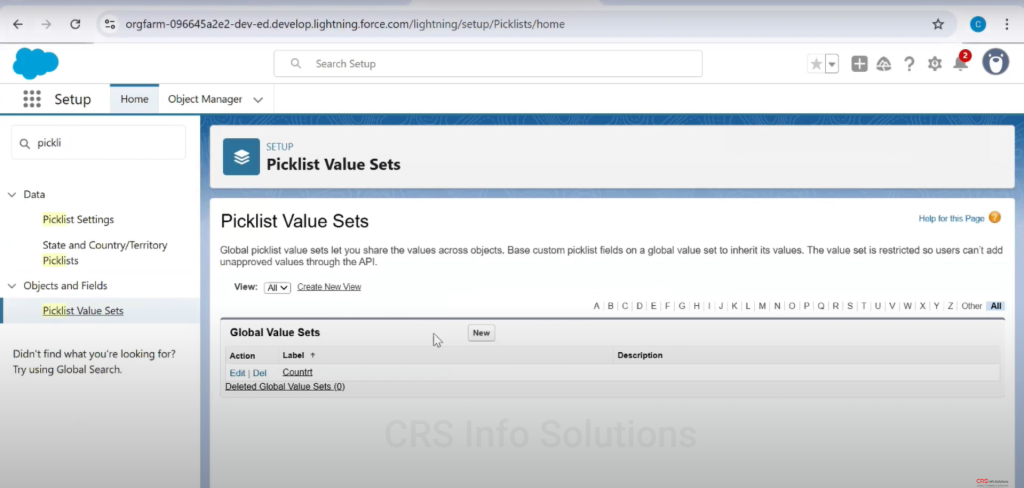Click the Quick Find box containing pickli
The width and height of the screenshot is (1024, 488).
(99, 142)
